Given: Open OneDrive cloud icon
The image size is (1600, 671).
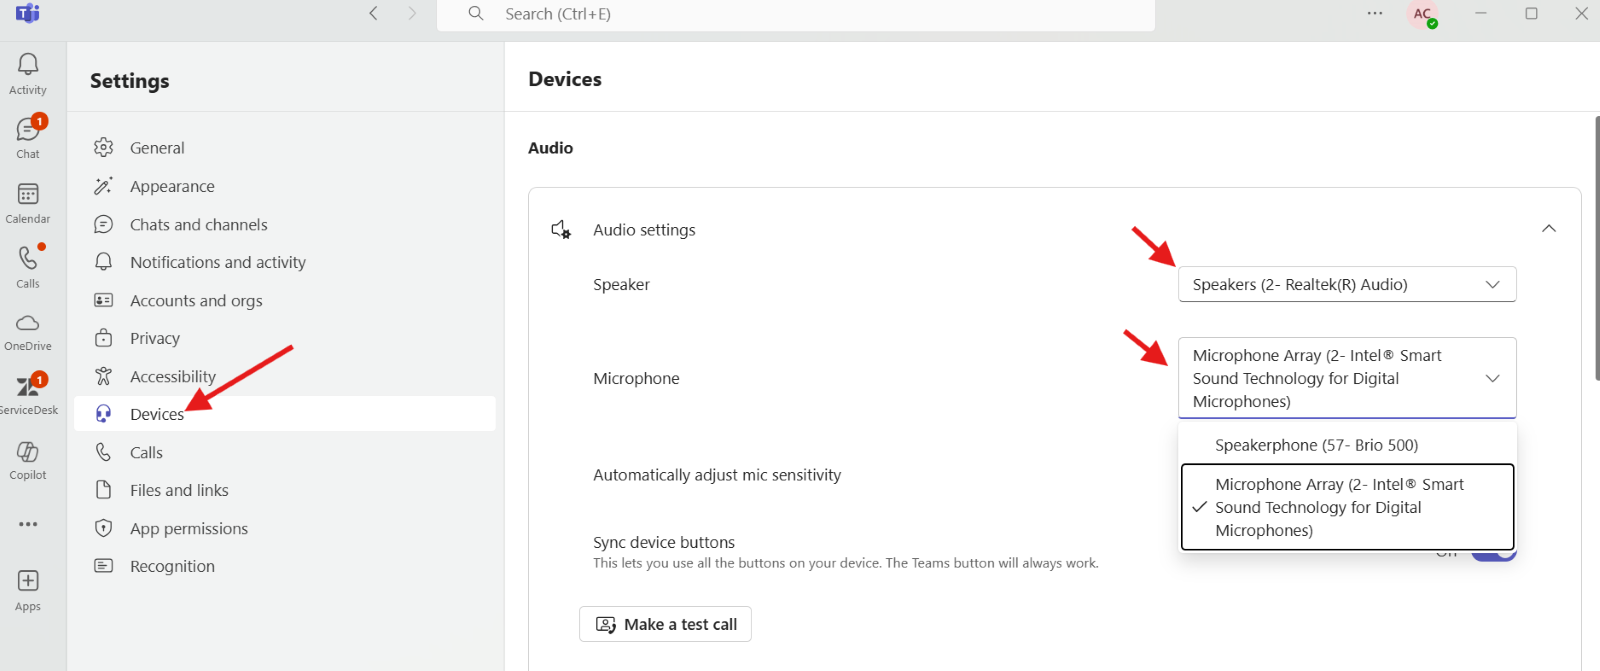Looking at the screenshot, I should click(28, 324).
